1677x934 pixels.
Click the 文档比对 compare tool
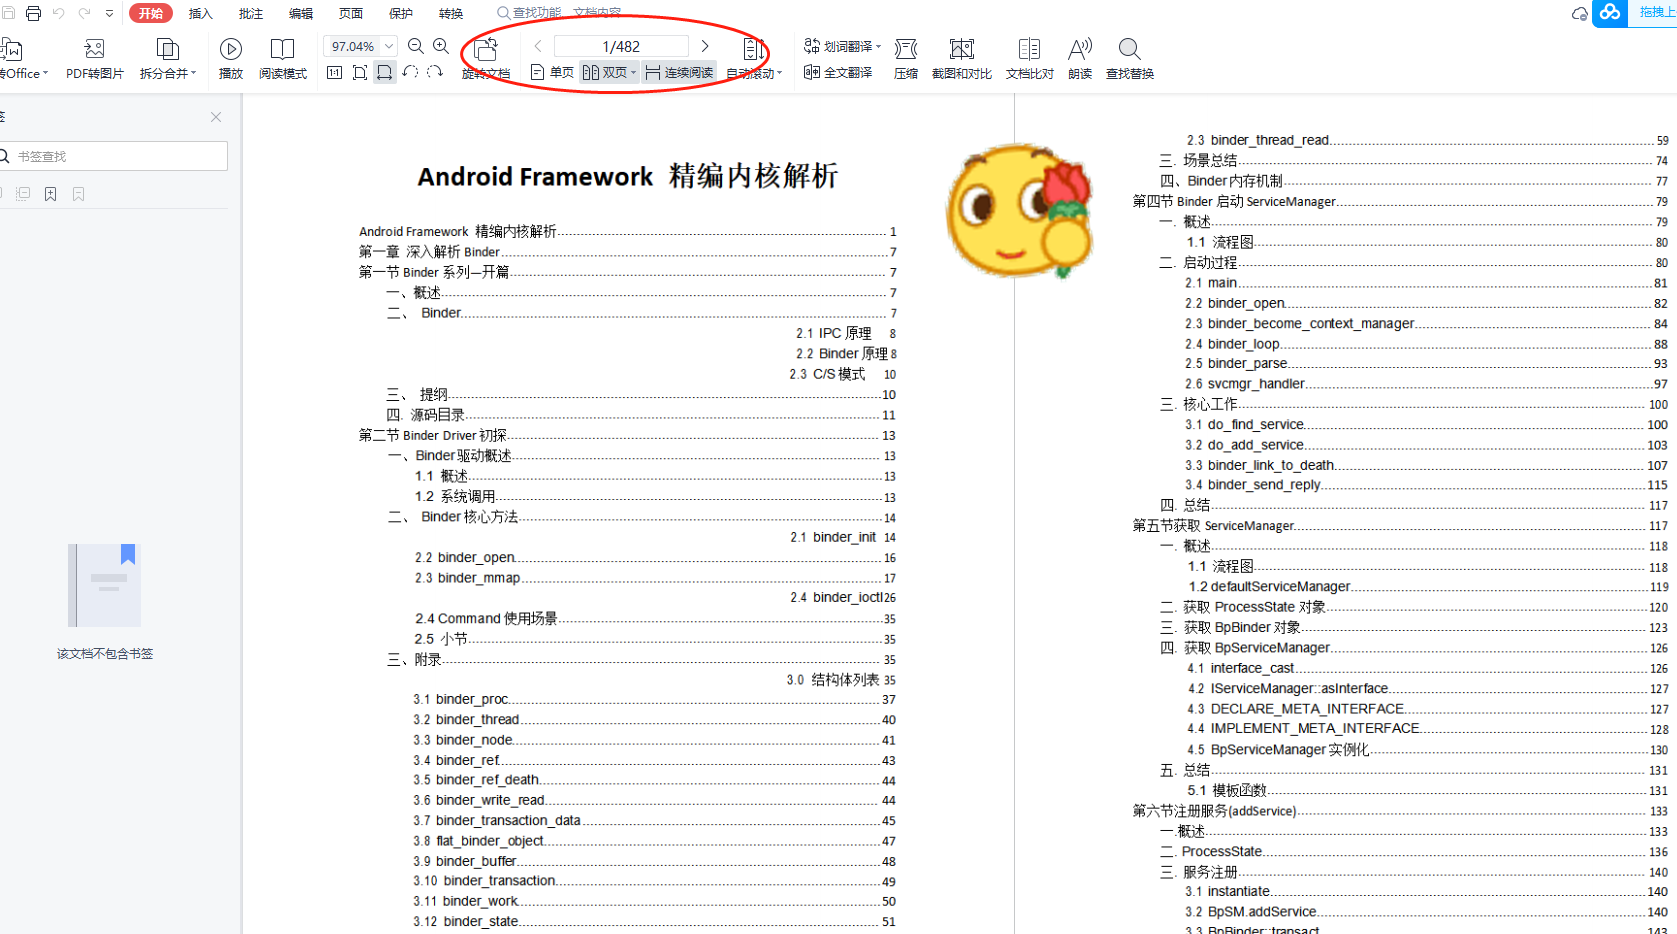tap(1029, 59)
